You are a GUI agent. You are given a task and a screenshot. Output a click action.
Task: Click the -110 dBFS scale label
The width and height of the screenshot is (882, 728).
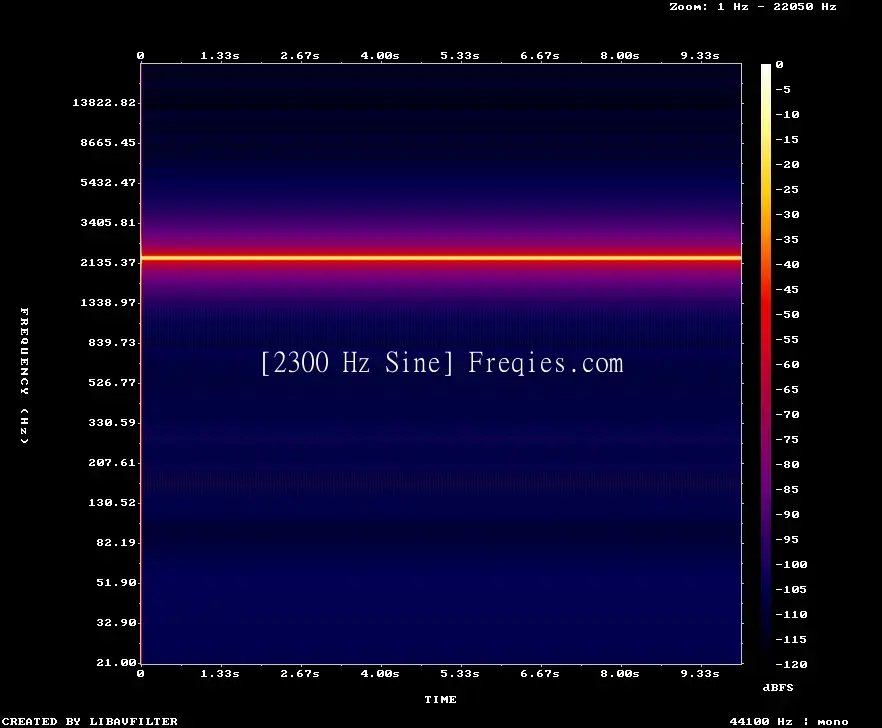pos(791,614)
